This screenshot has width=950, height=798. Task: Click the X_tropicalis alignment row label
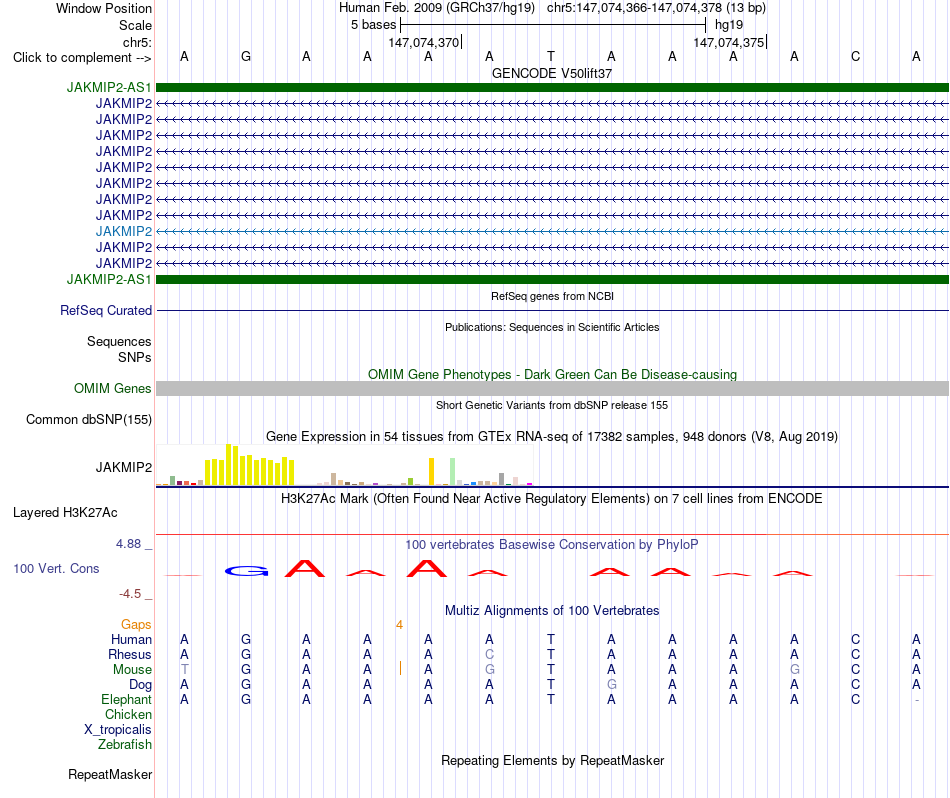(x=118, y=730)
